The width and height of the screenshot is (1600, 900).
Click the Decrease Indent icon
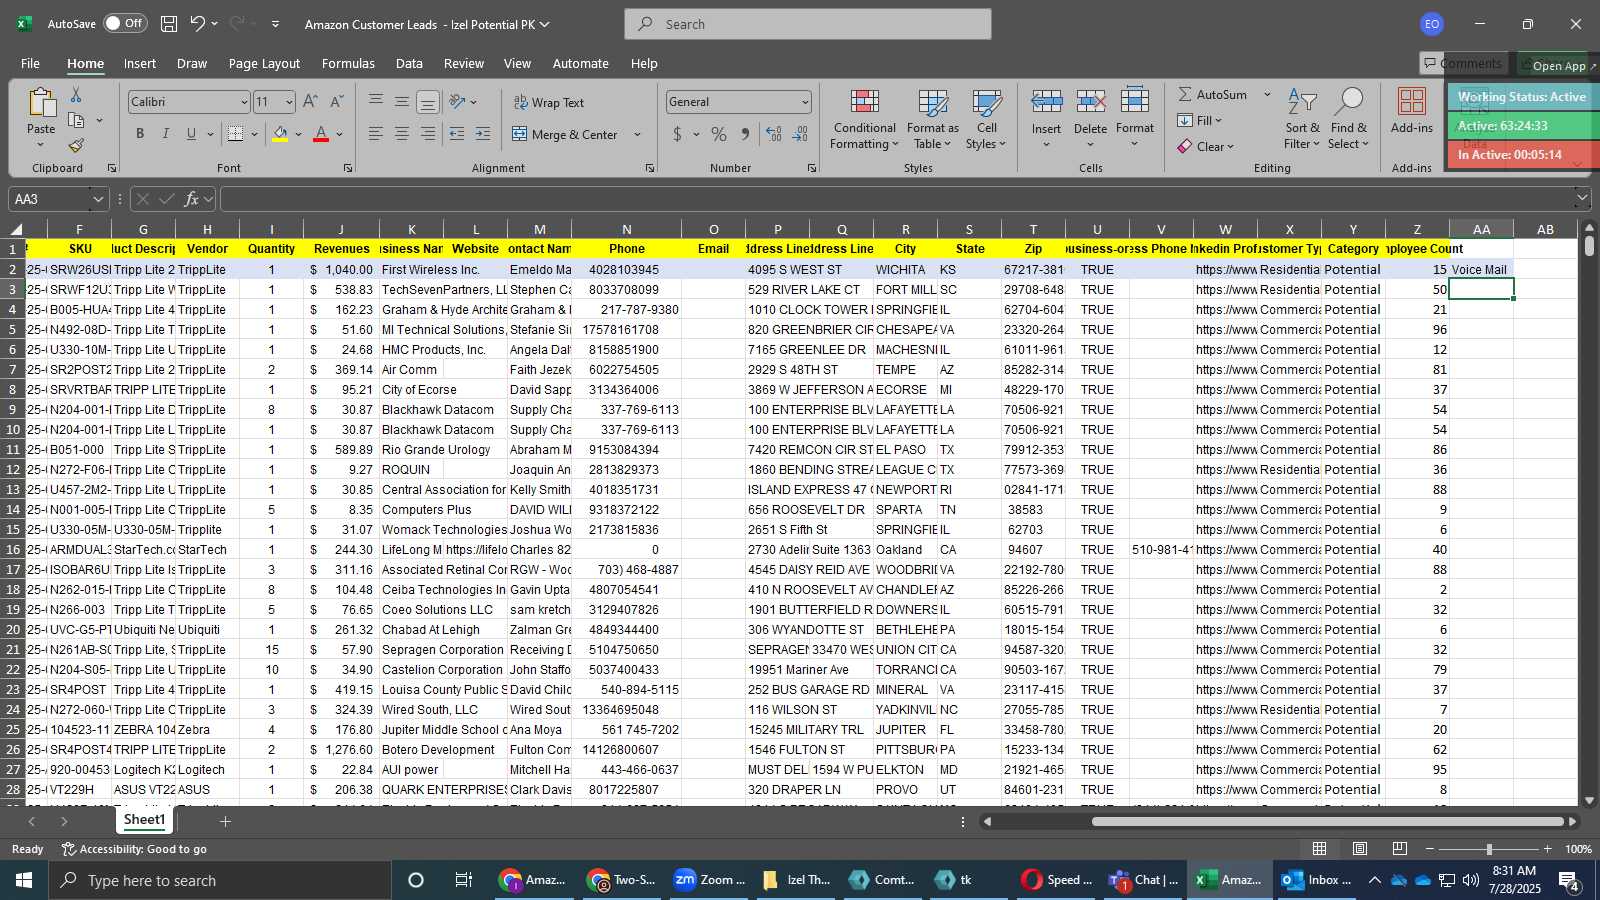click(457, 134)
